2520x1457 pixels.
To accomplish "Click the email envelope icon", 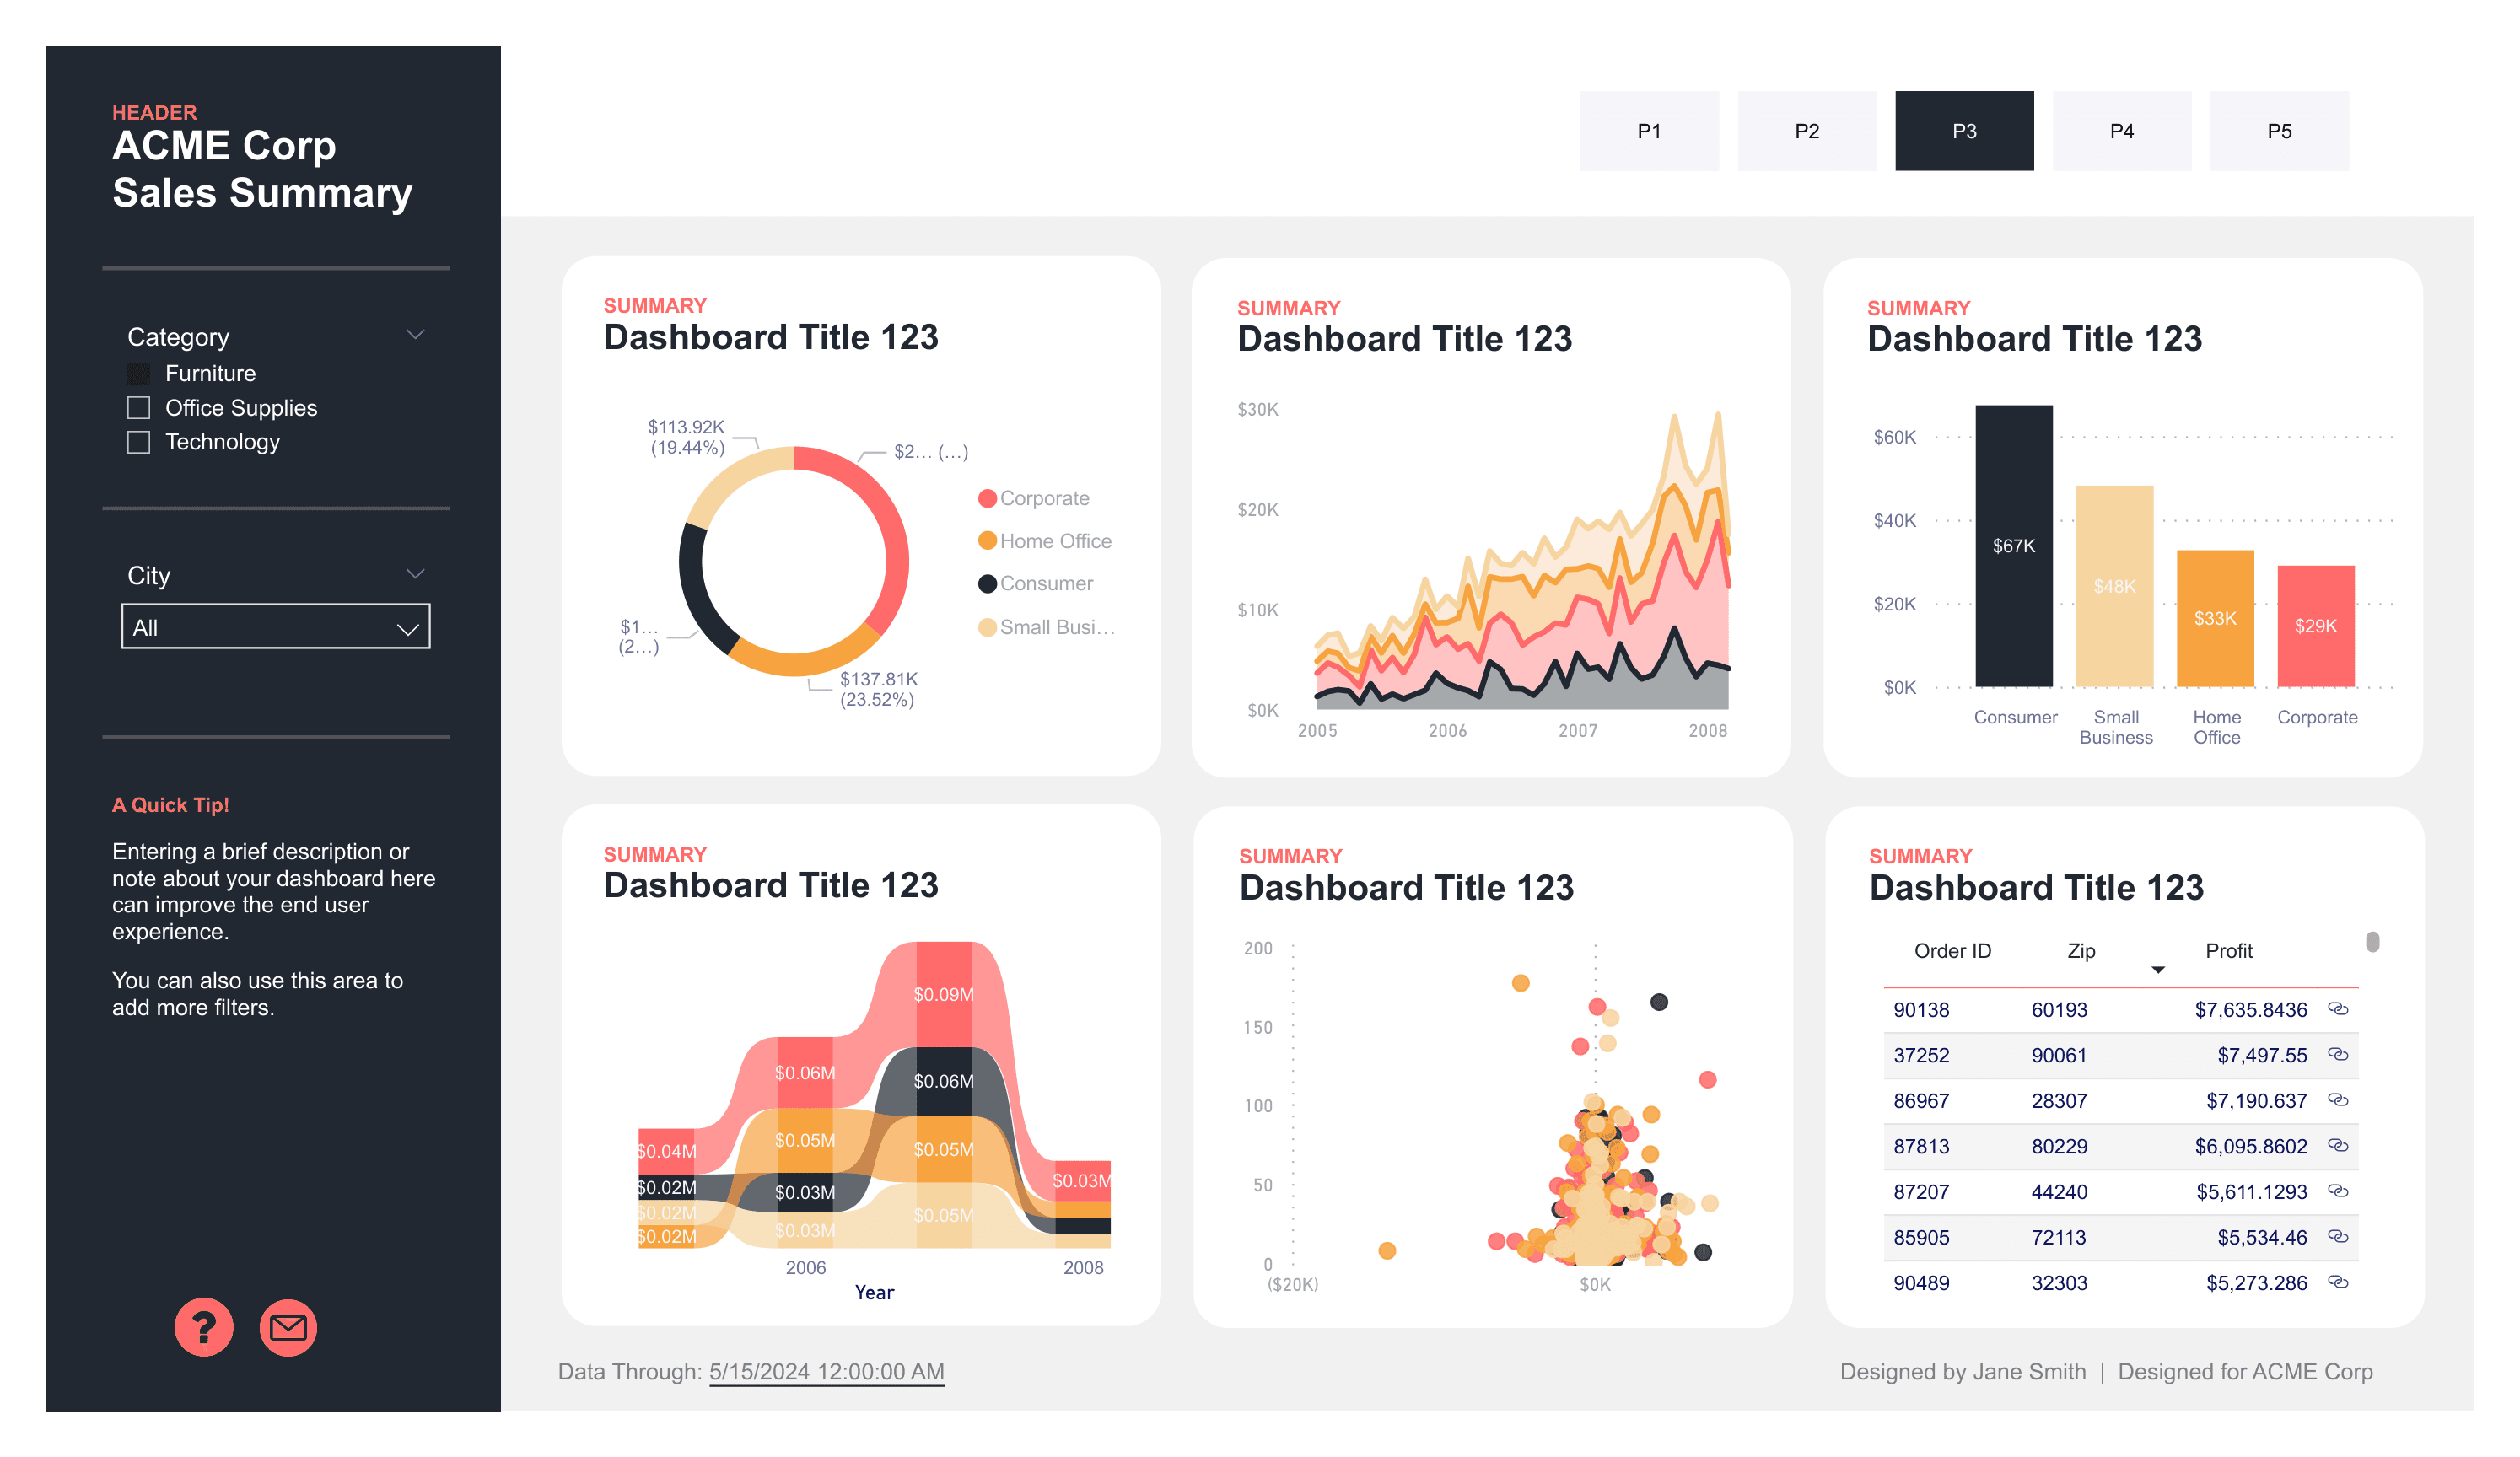I will (x=288, y=1327).
